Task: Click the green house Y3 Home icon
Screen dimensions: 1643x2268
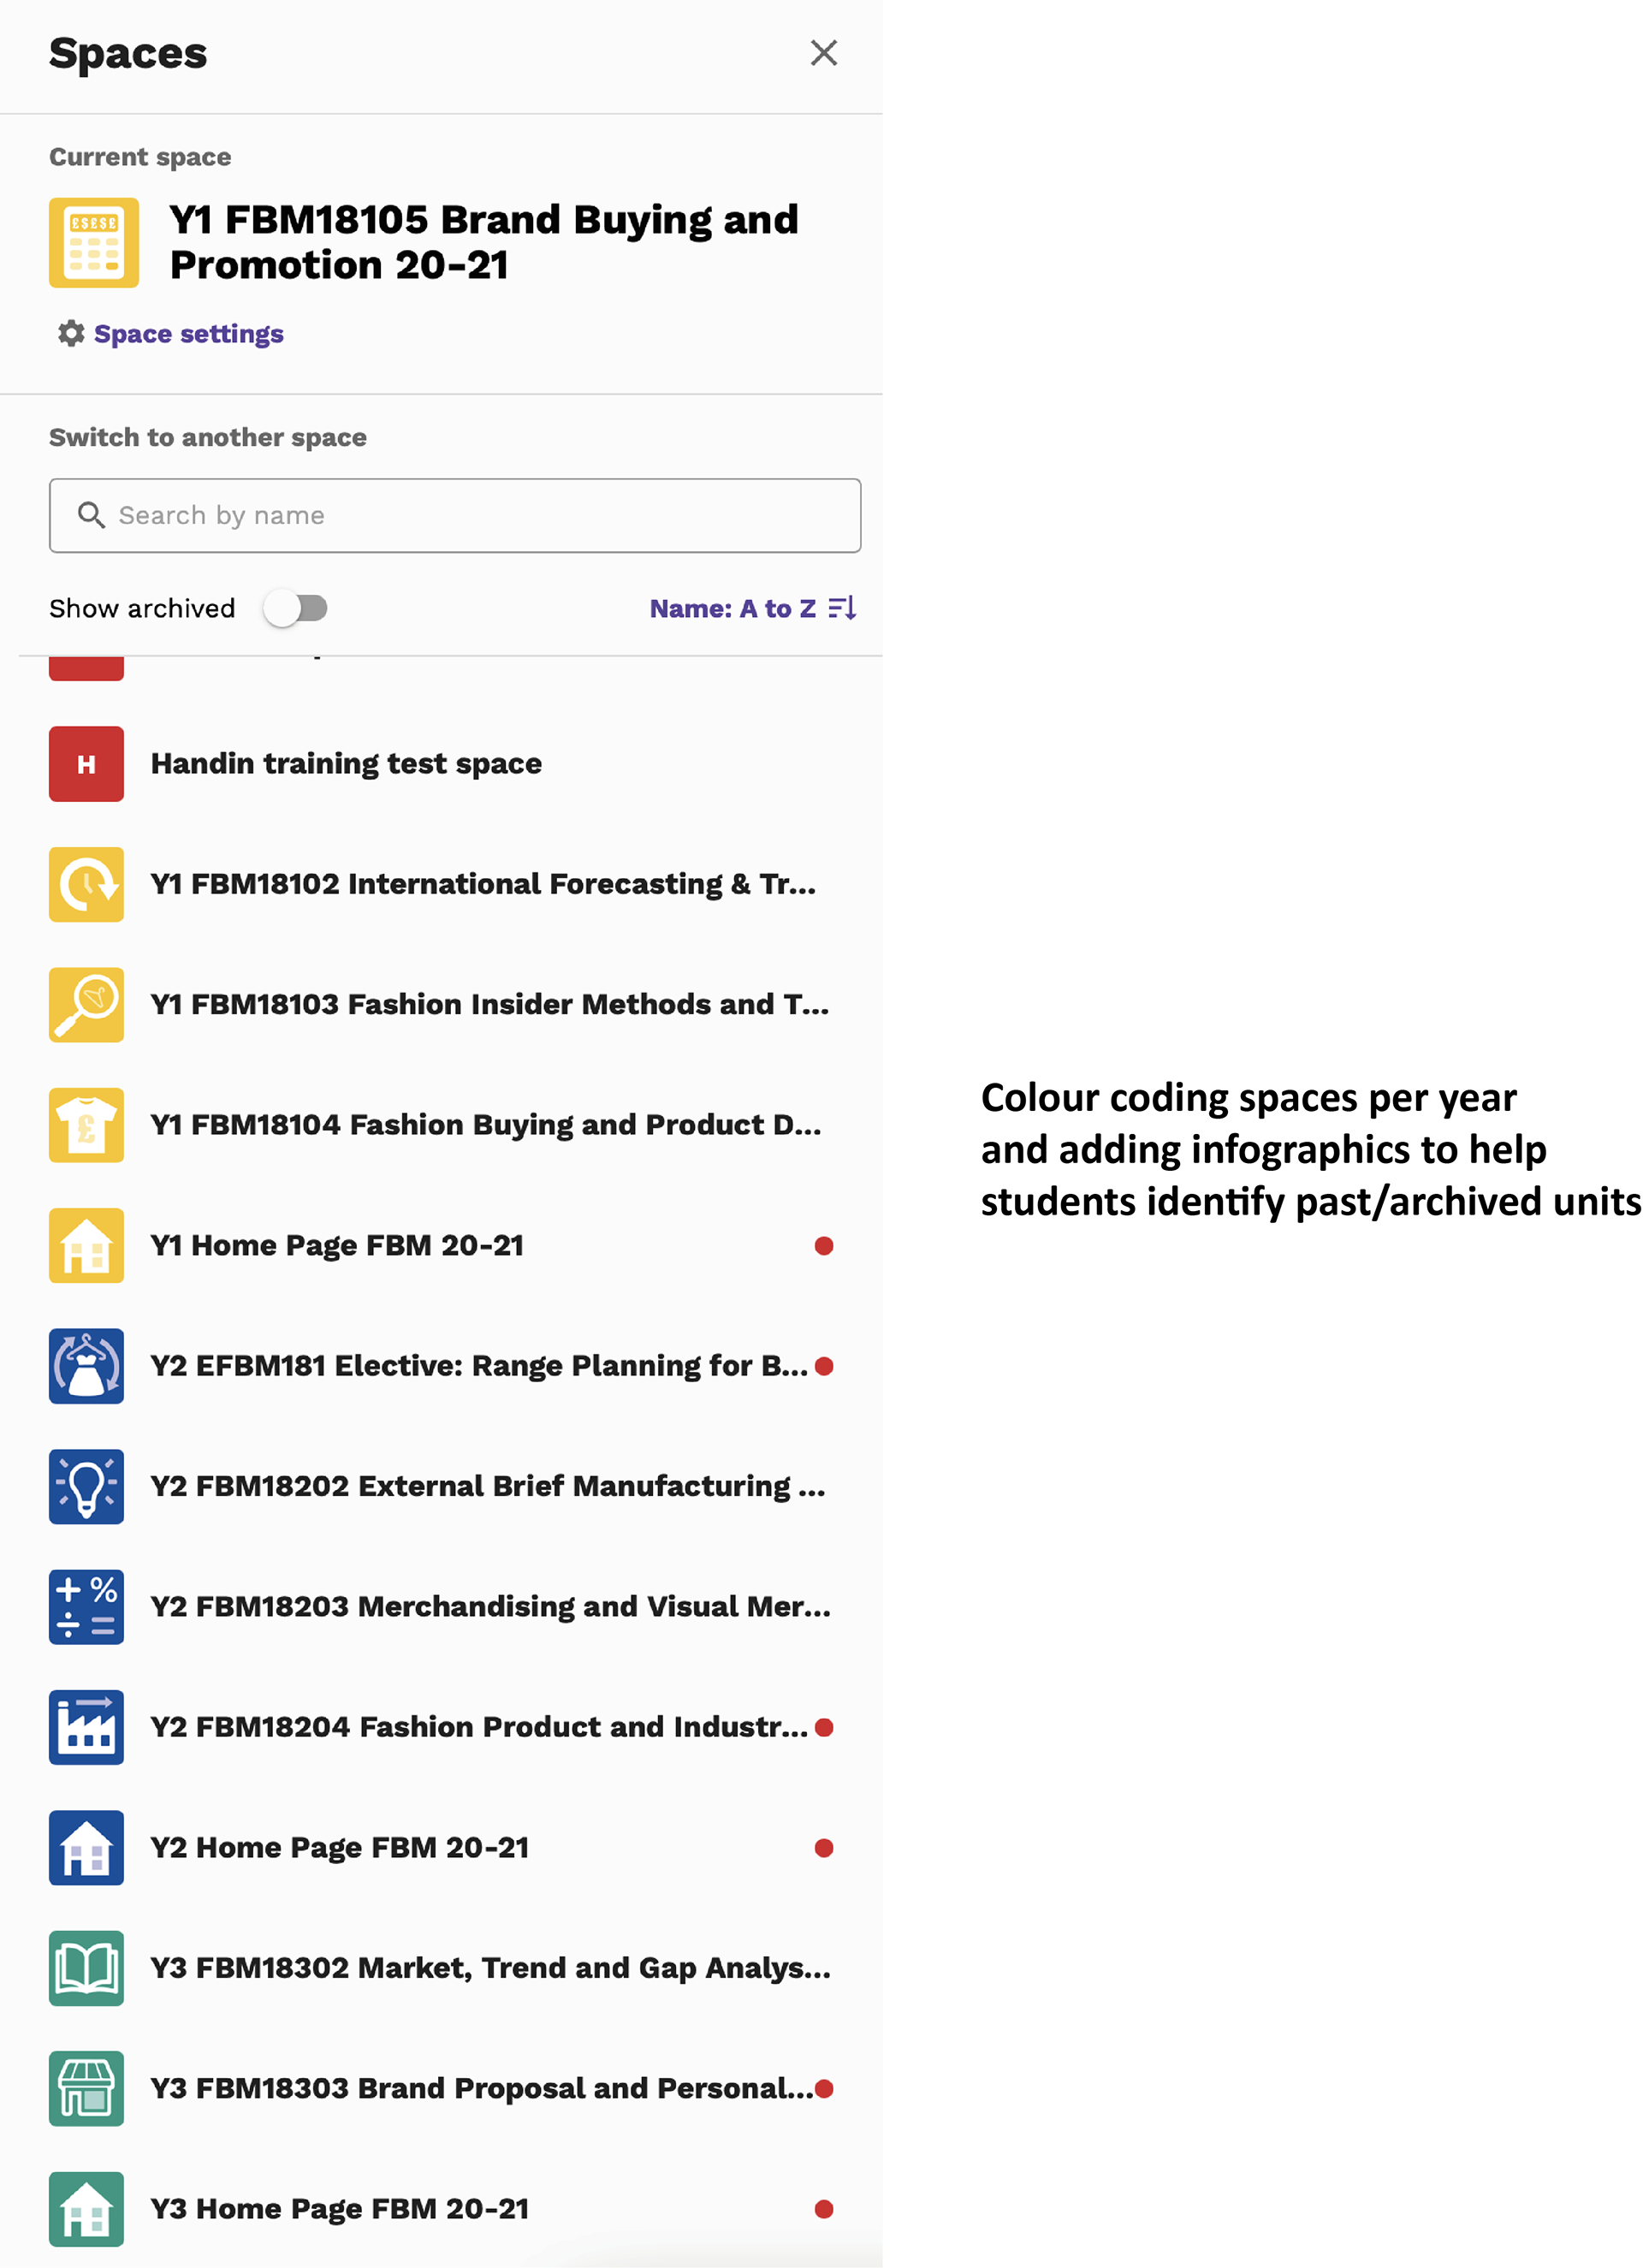Action: pos(86,2209)
